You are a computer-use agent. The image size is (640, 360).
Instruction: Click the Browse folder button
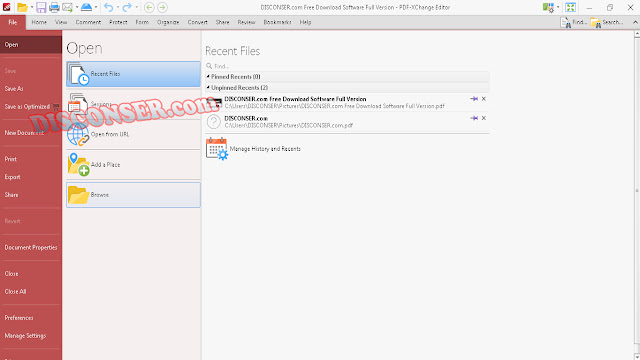pyautogui.click(x=133, y=195)
